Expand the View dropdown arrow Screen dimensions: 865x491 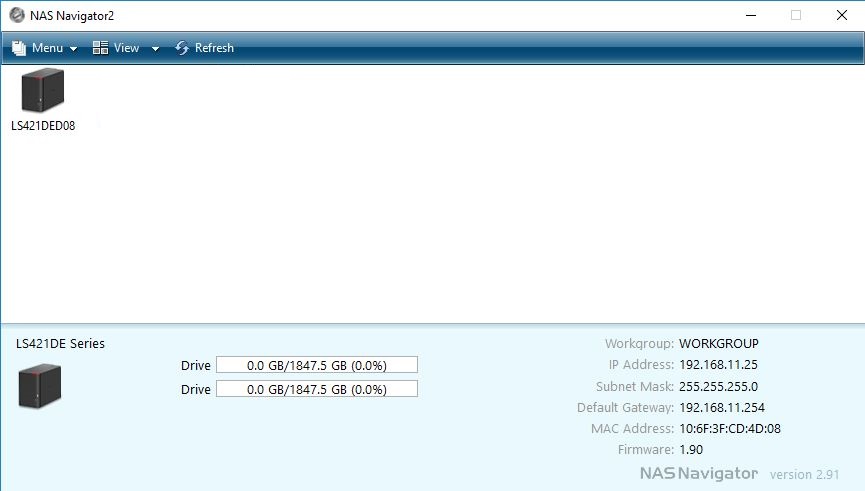pyautogui.click(x=156, y=49)
